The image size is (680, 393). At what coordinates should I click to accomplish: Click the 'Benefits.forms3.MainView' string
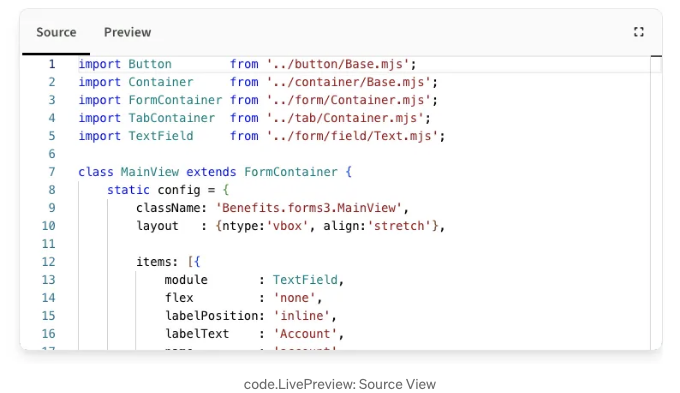pos(309,208)
